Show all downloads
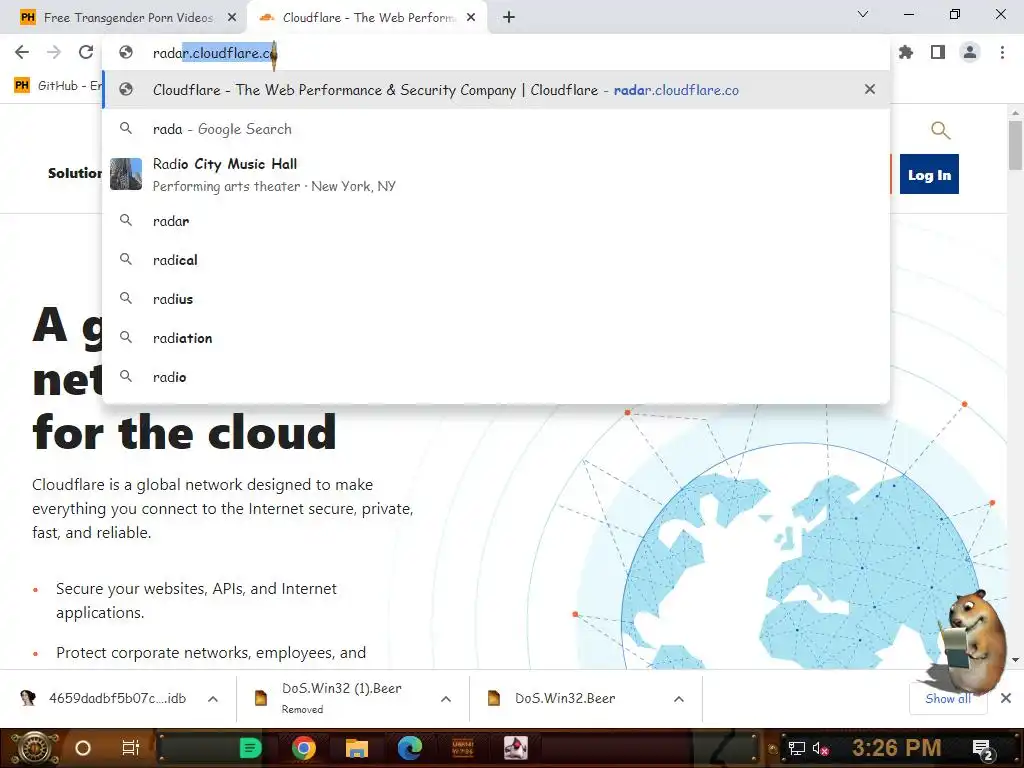Screen dimensions: 1024x768 [948, 699]
